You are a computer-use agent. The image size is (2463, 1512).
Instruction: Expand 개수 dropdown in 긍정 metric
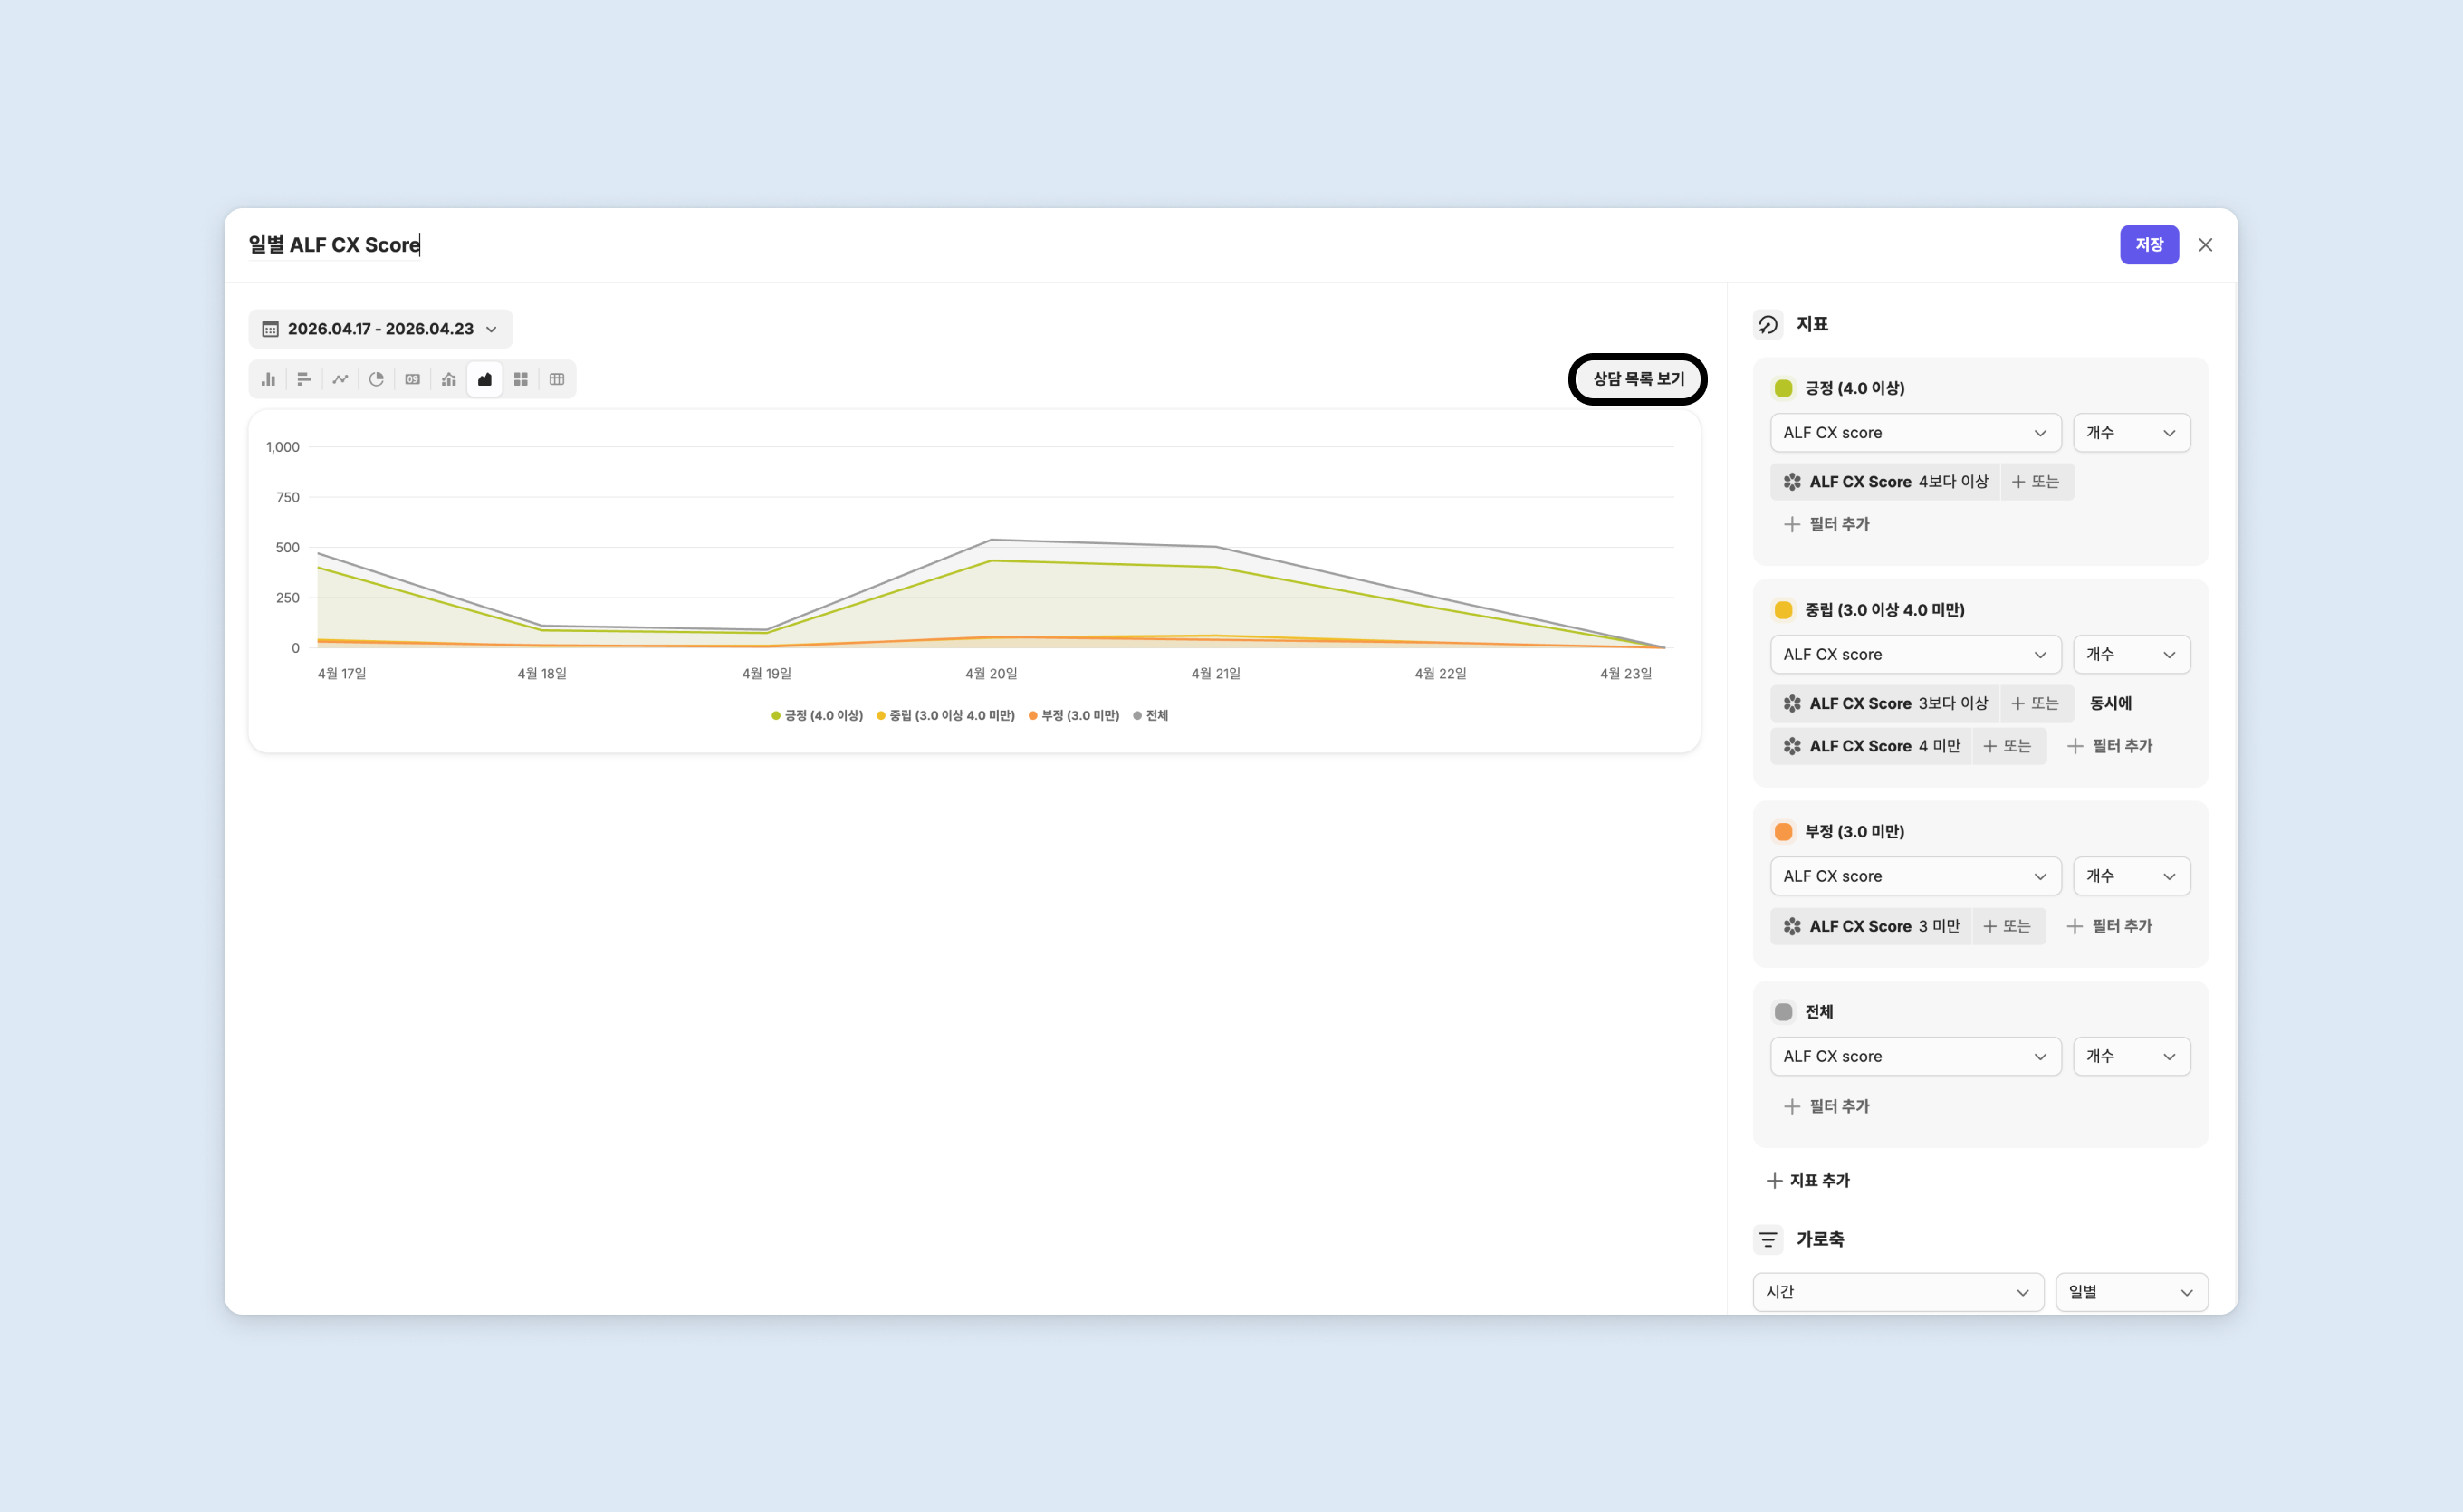pos(2131,433)
